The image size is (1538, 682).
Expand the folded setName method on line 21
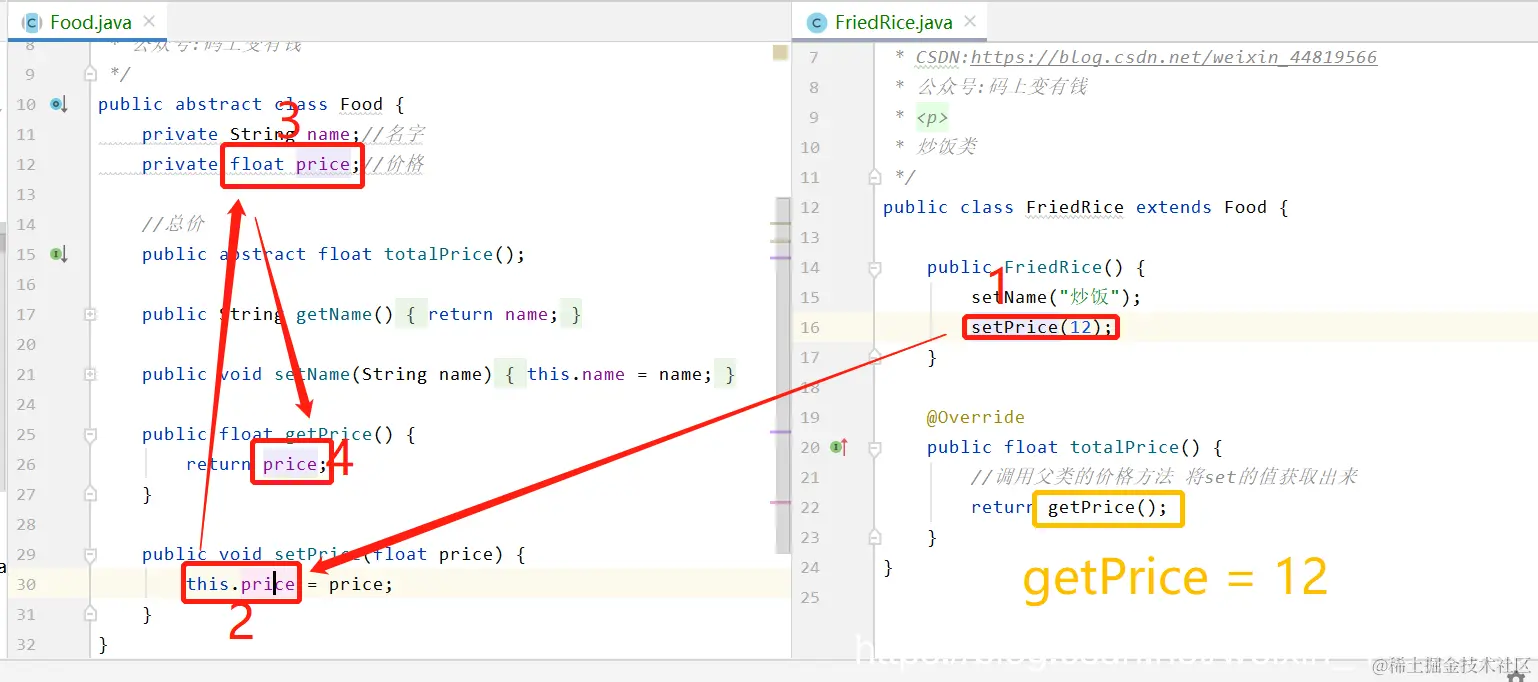coord(90,374)
